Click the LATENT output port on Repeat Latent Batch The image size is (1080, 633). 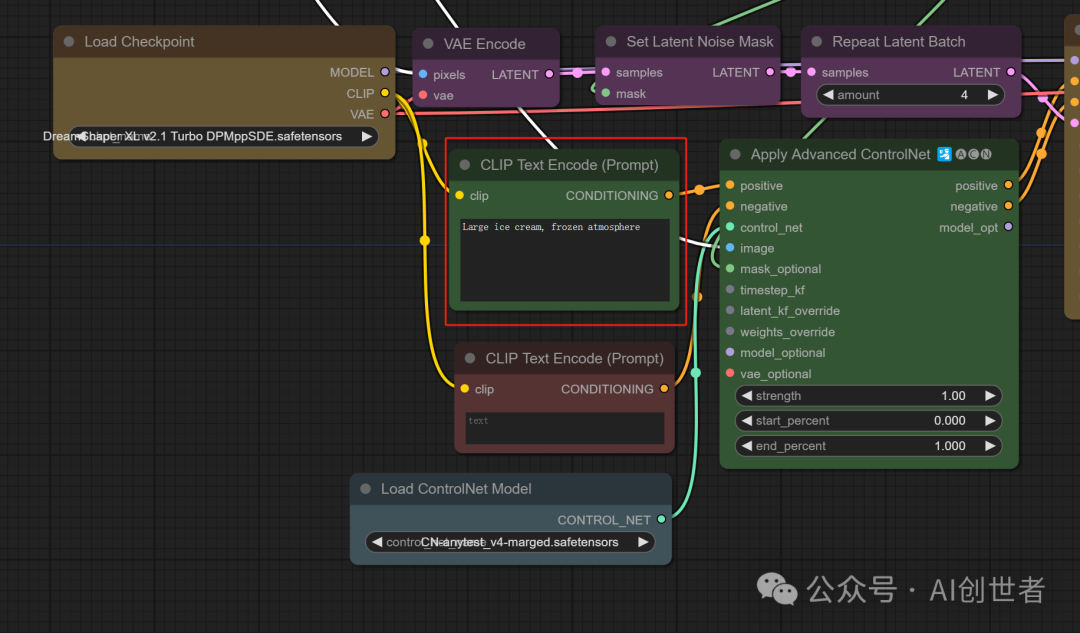[1011, 72]
